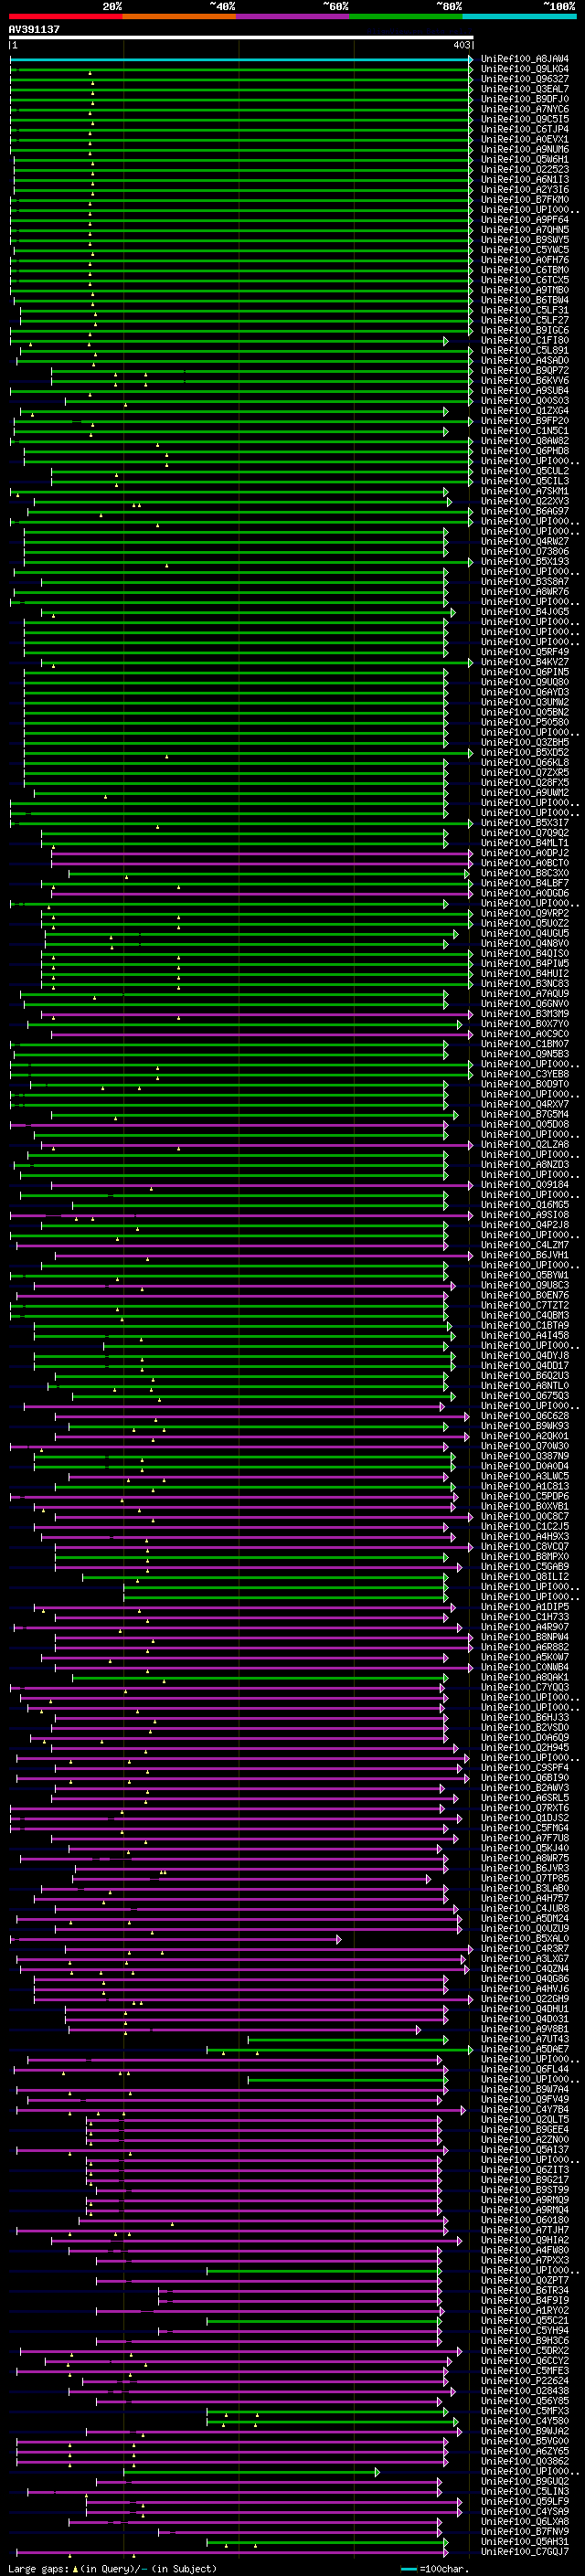Select the UniRef100_A9V8B1 label
Screen dimensions: 585x2576
click(525, 2029)
